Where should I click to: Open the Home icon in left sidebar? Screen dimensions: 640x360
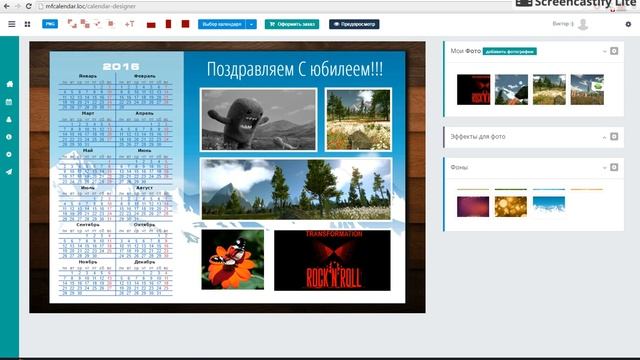tap(9, 84)
